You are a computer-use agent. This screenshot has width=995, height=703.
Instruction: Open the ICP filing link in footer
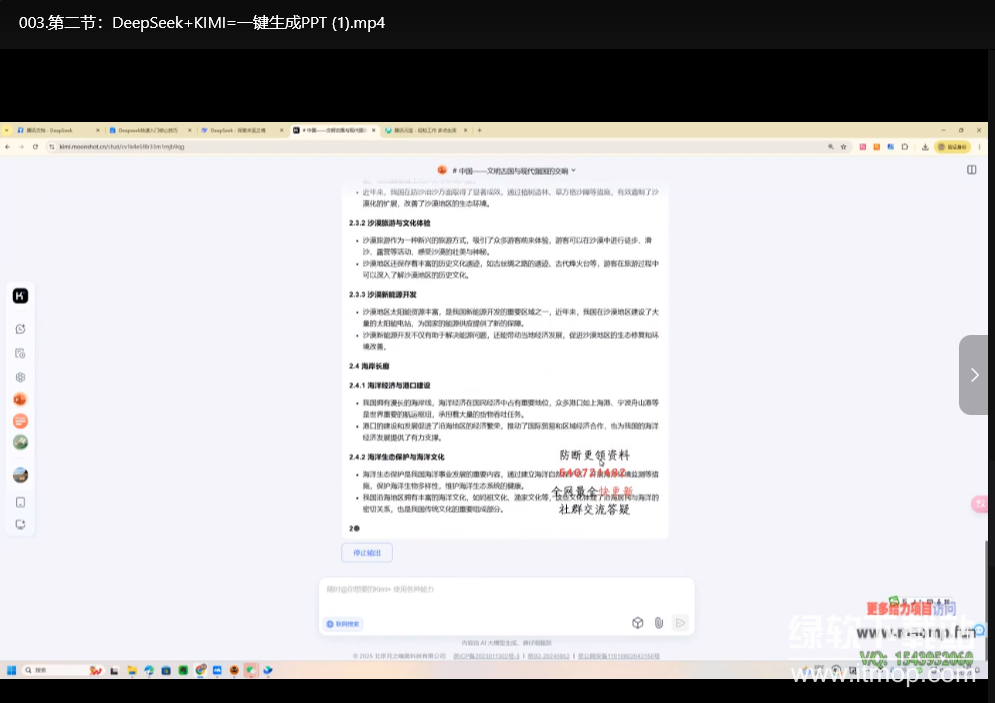[485, 656]
